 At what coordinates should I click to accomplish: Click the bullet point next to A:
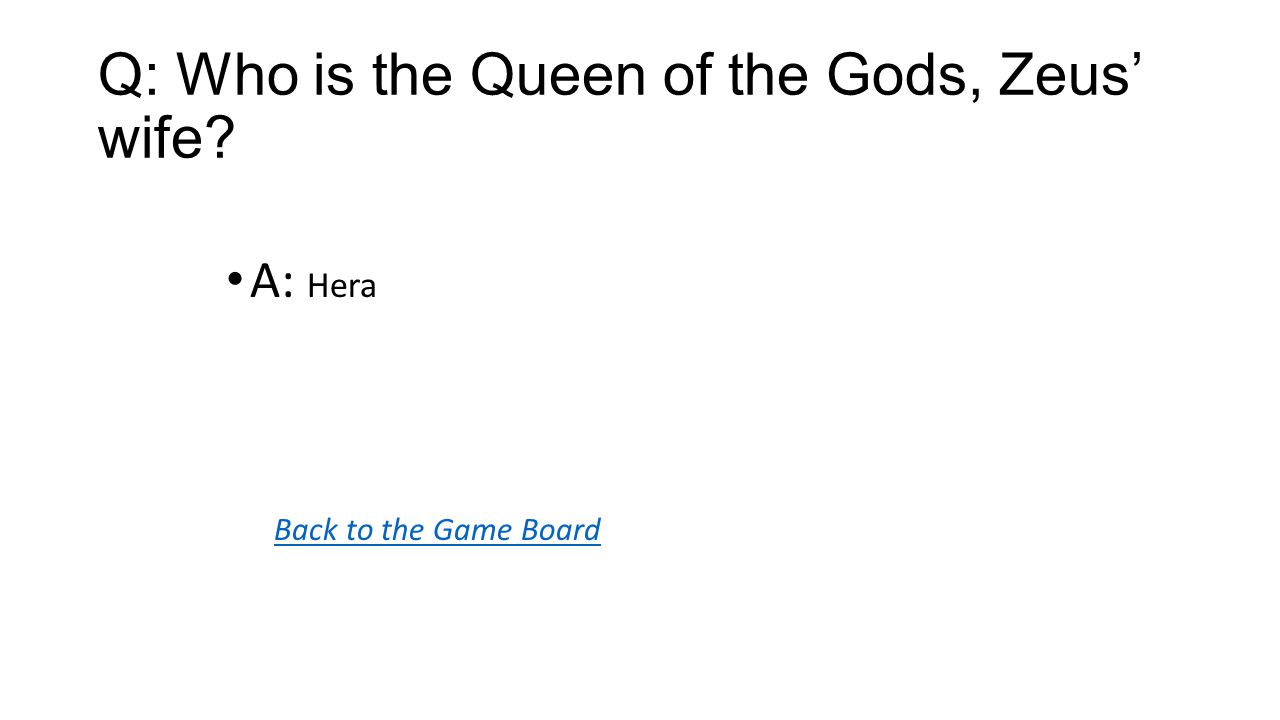[x=234, y=280]
